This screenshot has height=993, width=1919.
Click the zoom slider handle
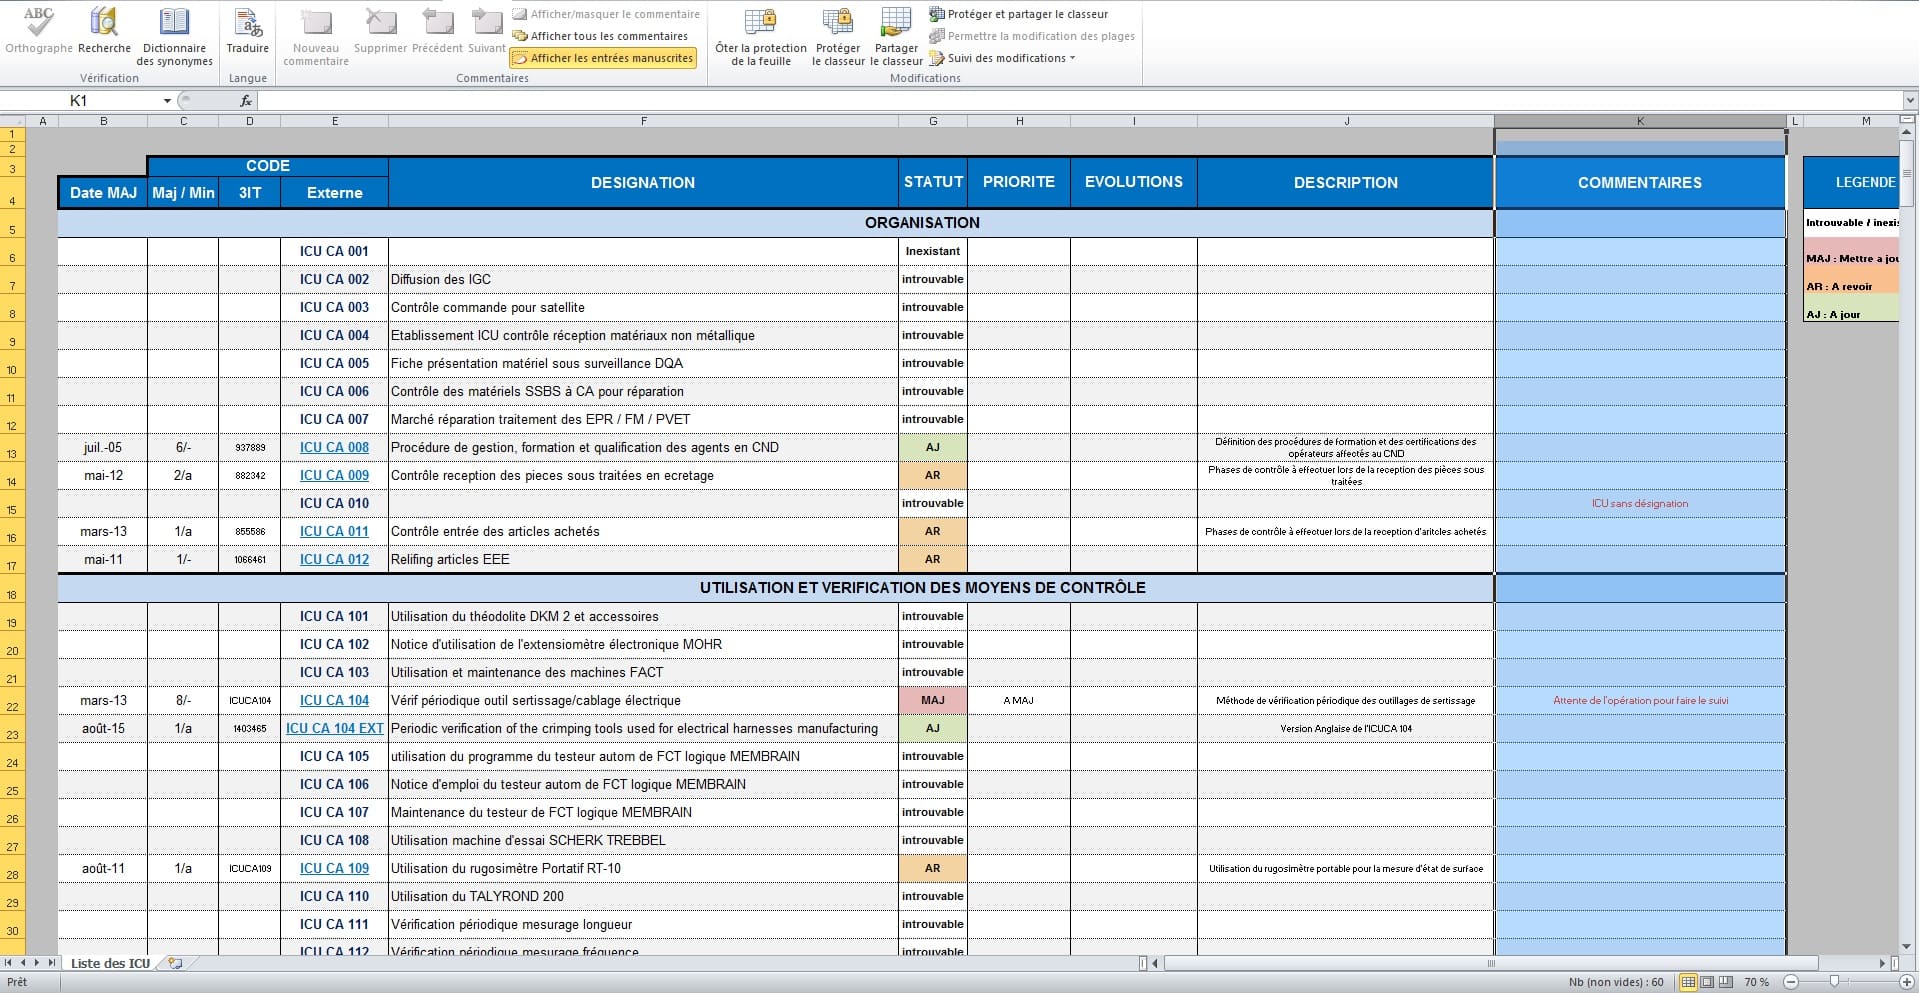point(1834,982)
